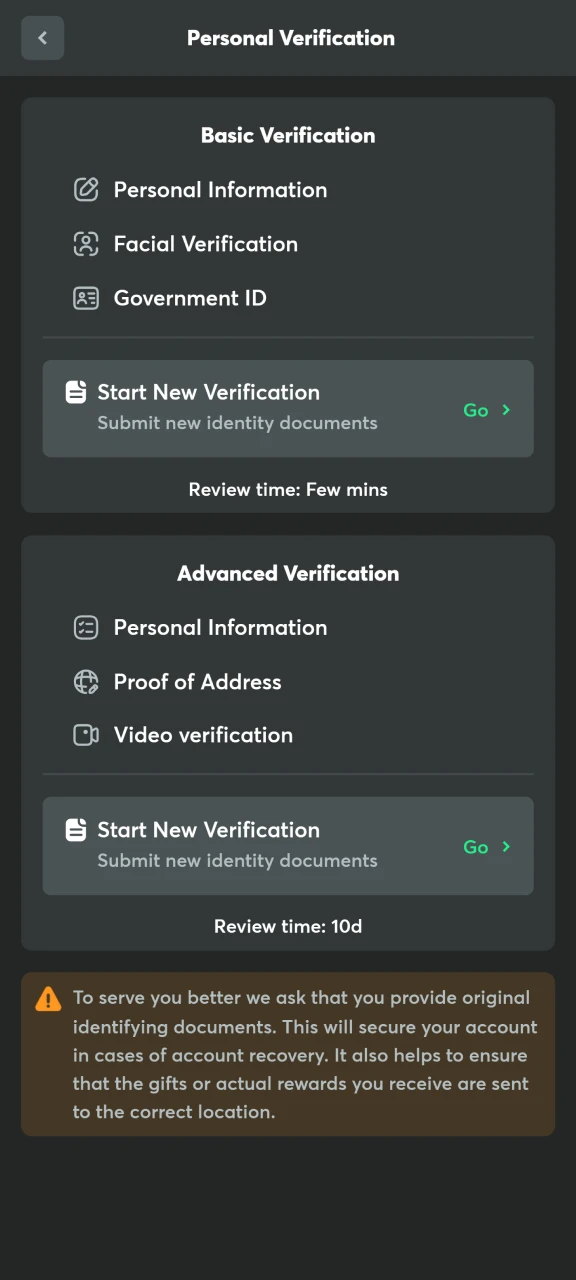Click the Review time: Few mins label
This screenshot has height=1280, width=576.
(288, 489)
